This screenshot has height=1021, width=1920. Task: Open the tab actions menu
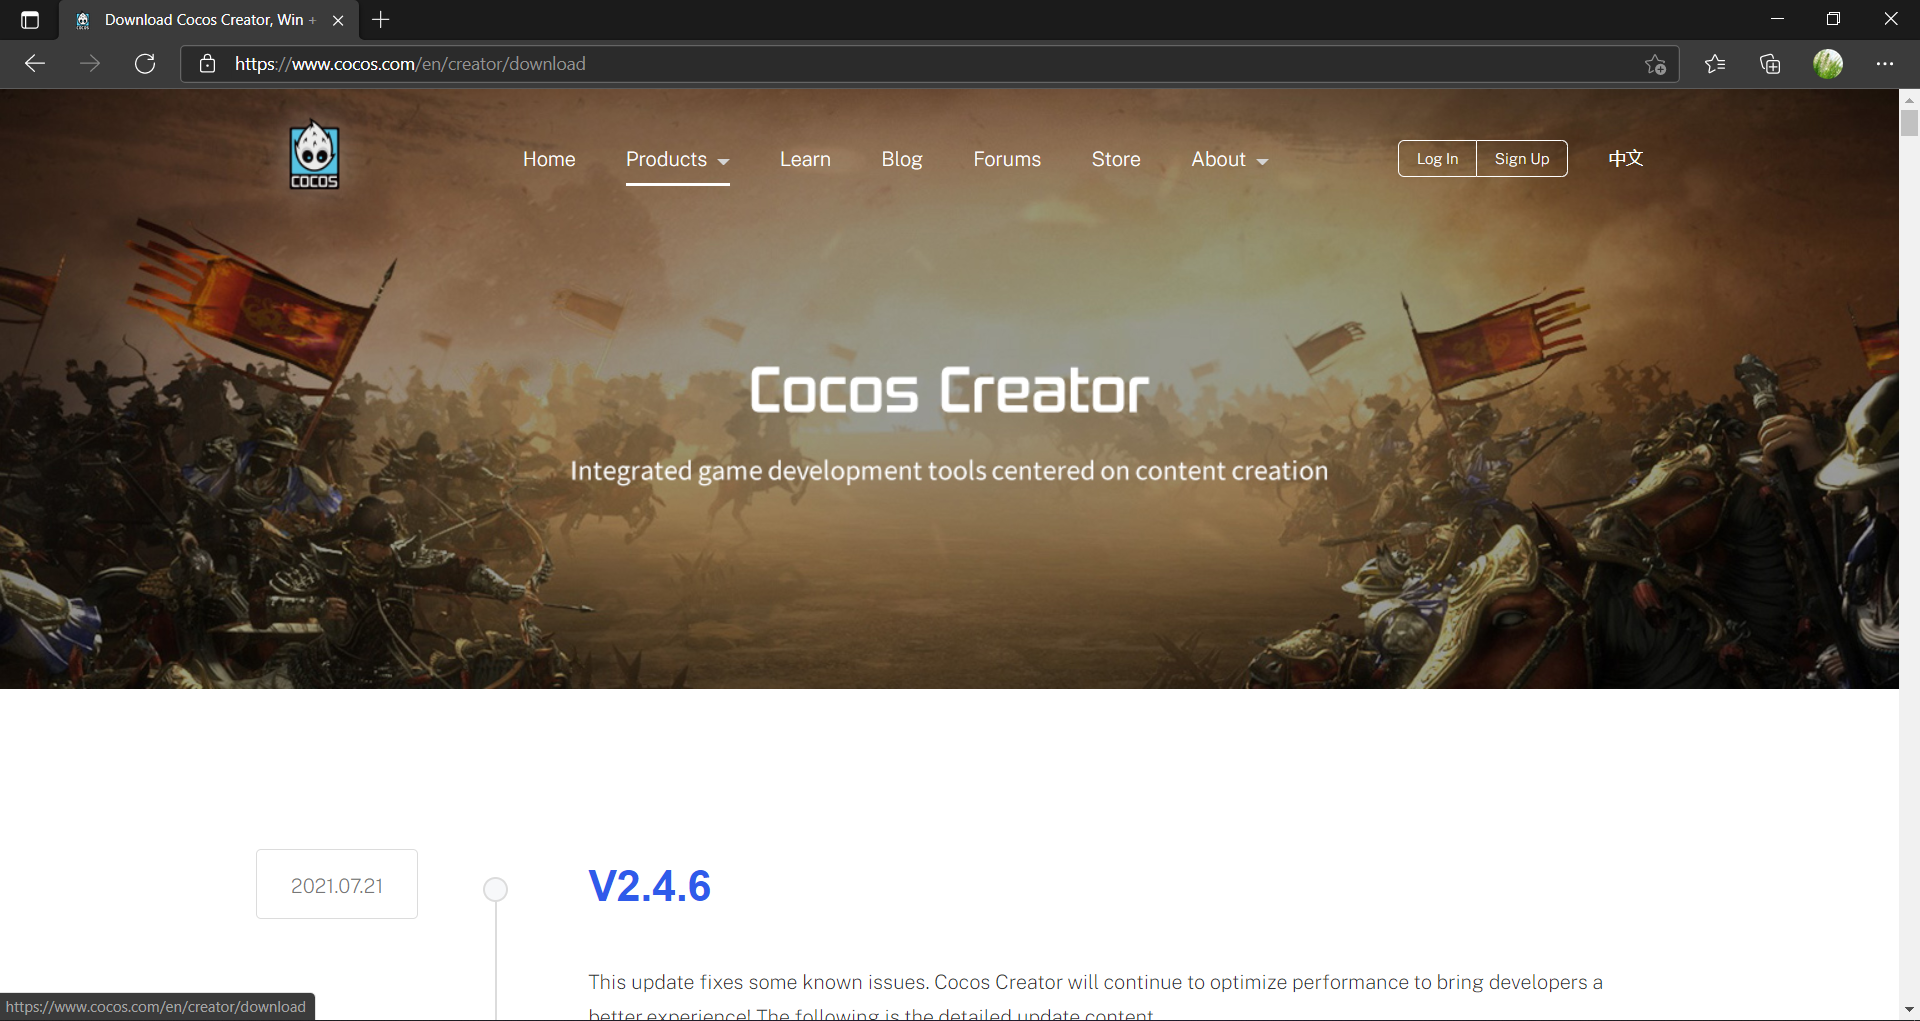click(29, 19)
